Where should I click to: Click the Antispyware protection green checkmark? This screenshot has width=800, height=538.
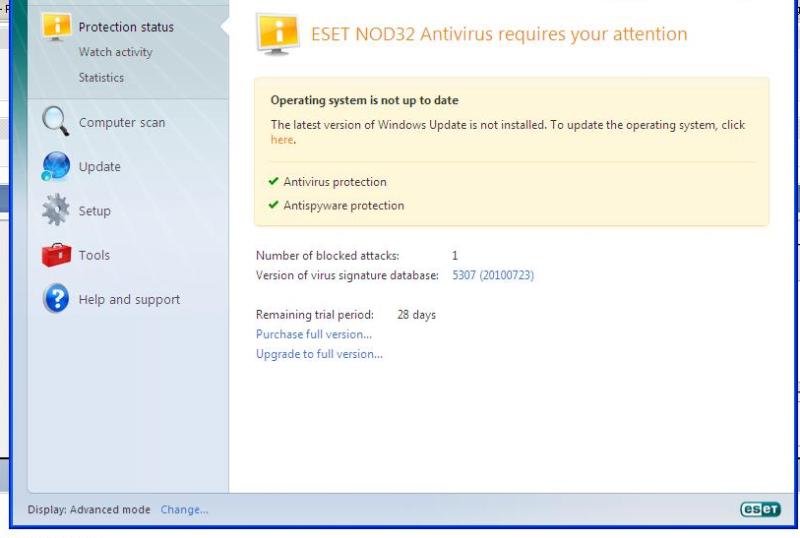tap(273, 204)
